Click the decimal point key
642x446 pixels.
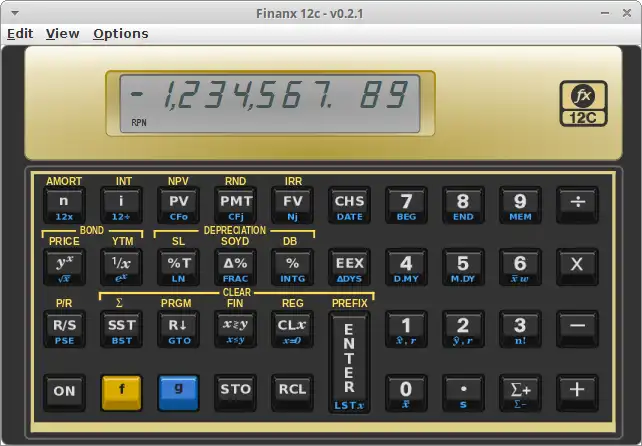tap(463, 392)
